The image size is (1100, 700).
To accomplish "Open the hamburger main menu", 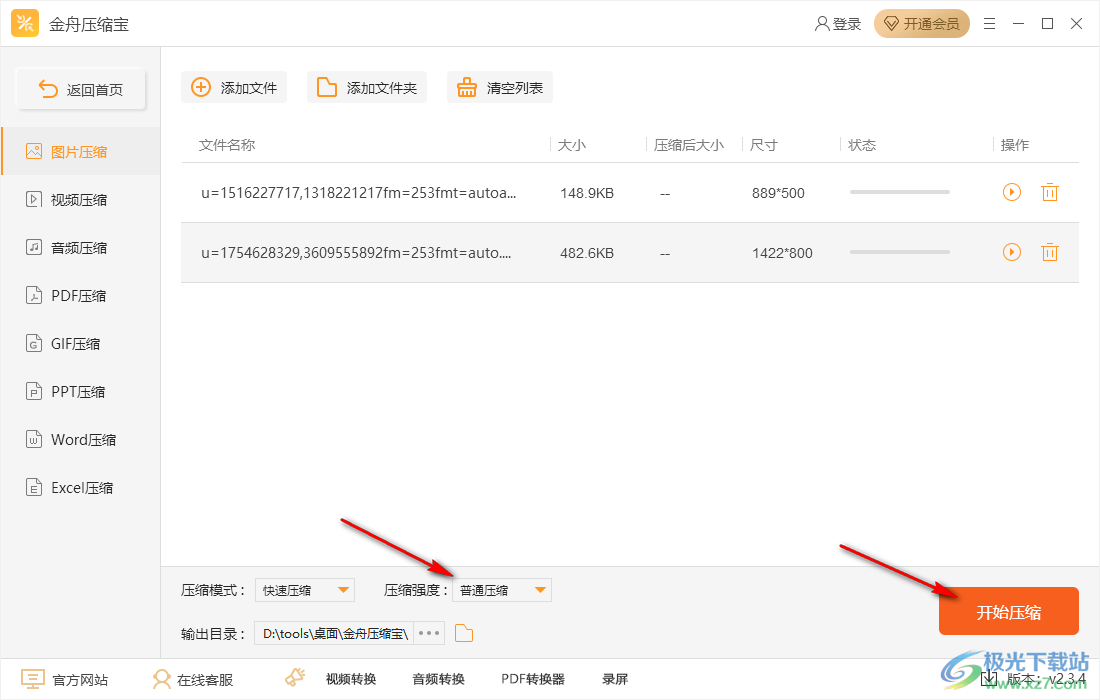I will [x=989, y=24].
